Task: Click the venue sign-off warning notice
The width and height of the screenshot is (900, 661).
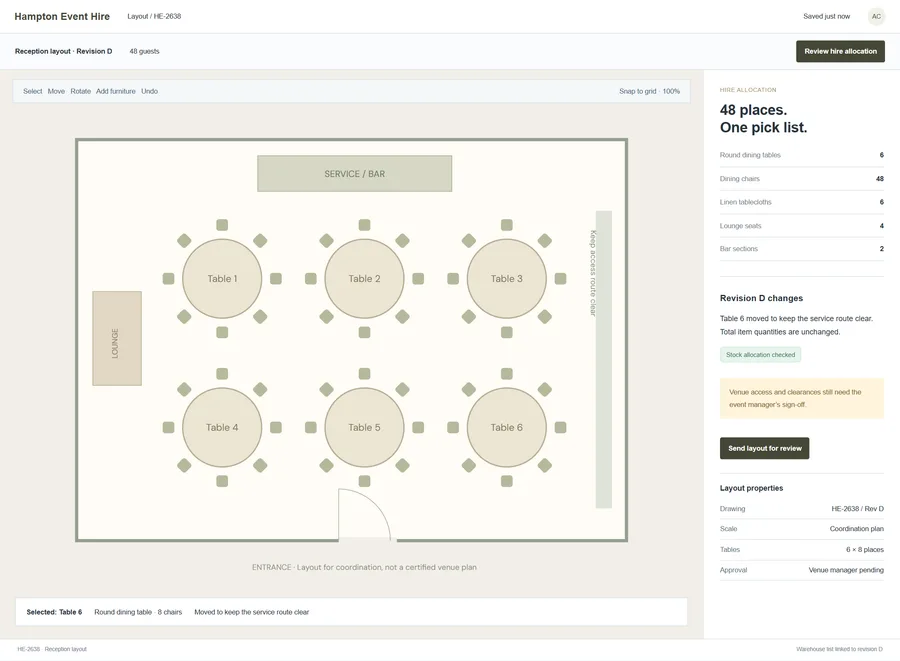Action: 802,398
